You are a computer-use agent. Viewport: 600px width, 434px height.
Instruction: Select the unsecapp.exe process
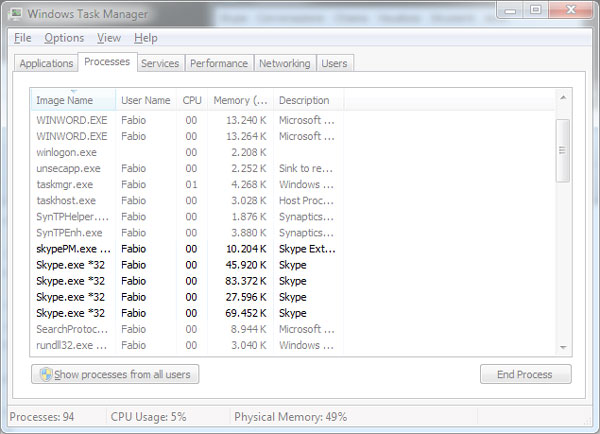[187, 168]
